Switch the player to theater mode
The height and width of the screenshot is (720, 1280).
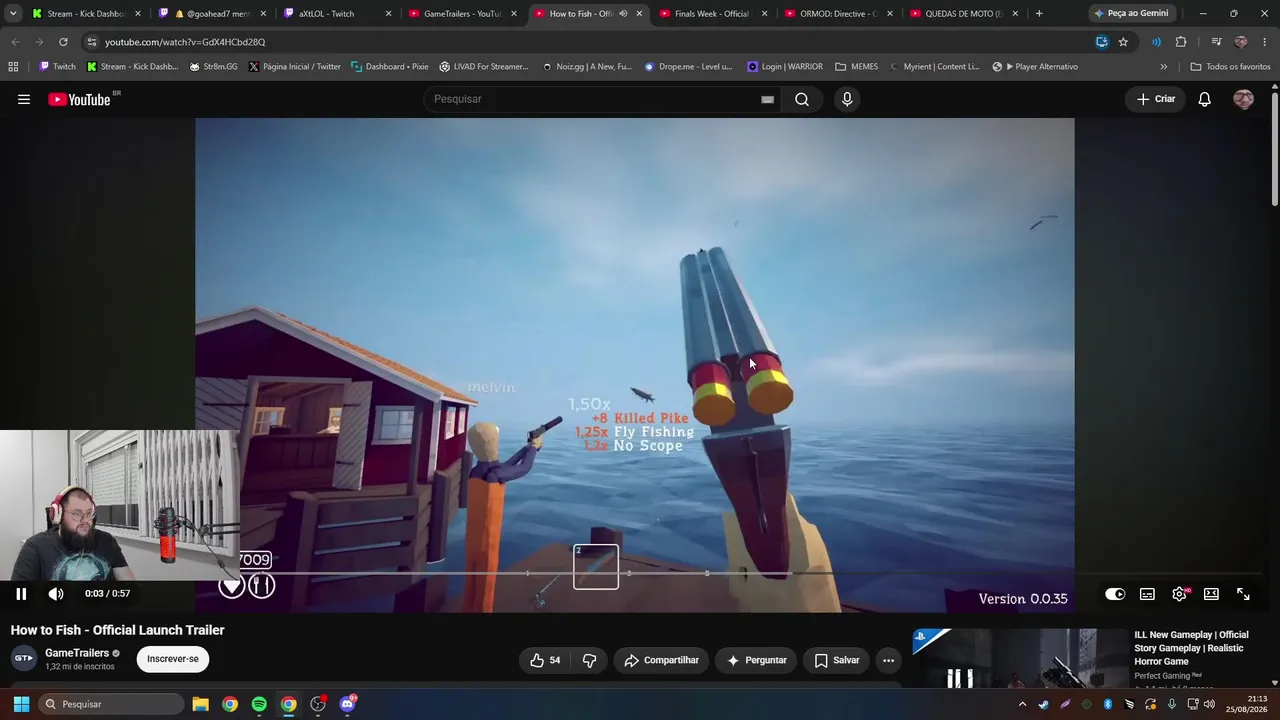click(x=1211, y=594)
